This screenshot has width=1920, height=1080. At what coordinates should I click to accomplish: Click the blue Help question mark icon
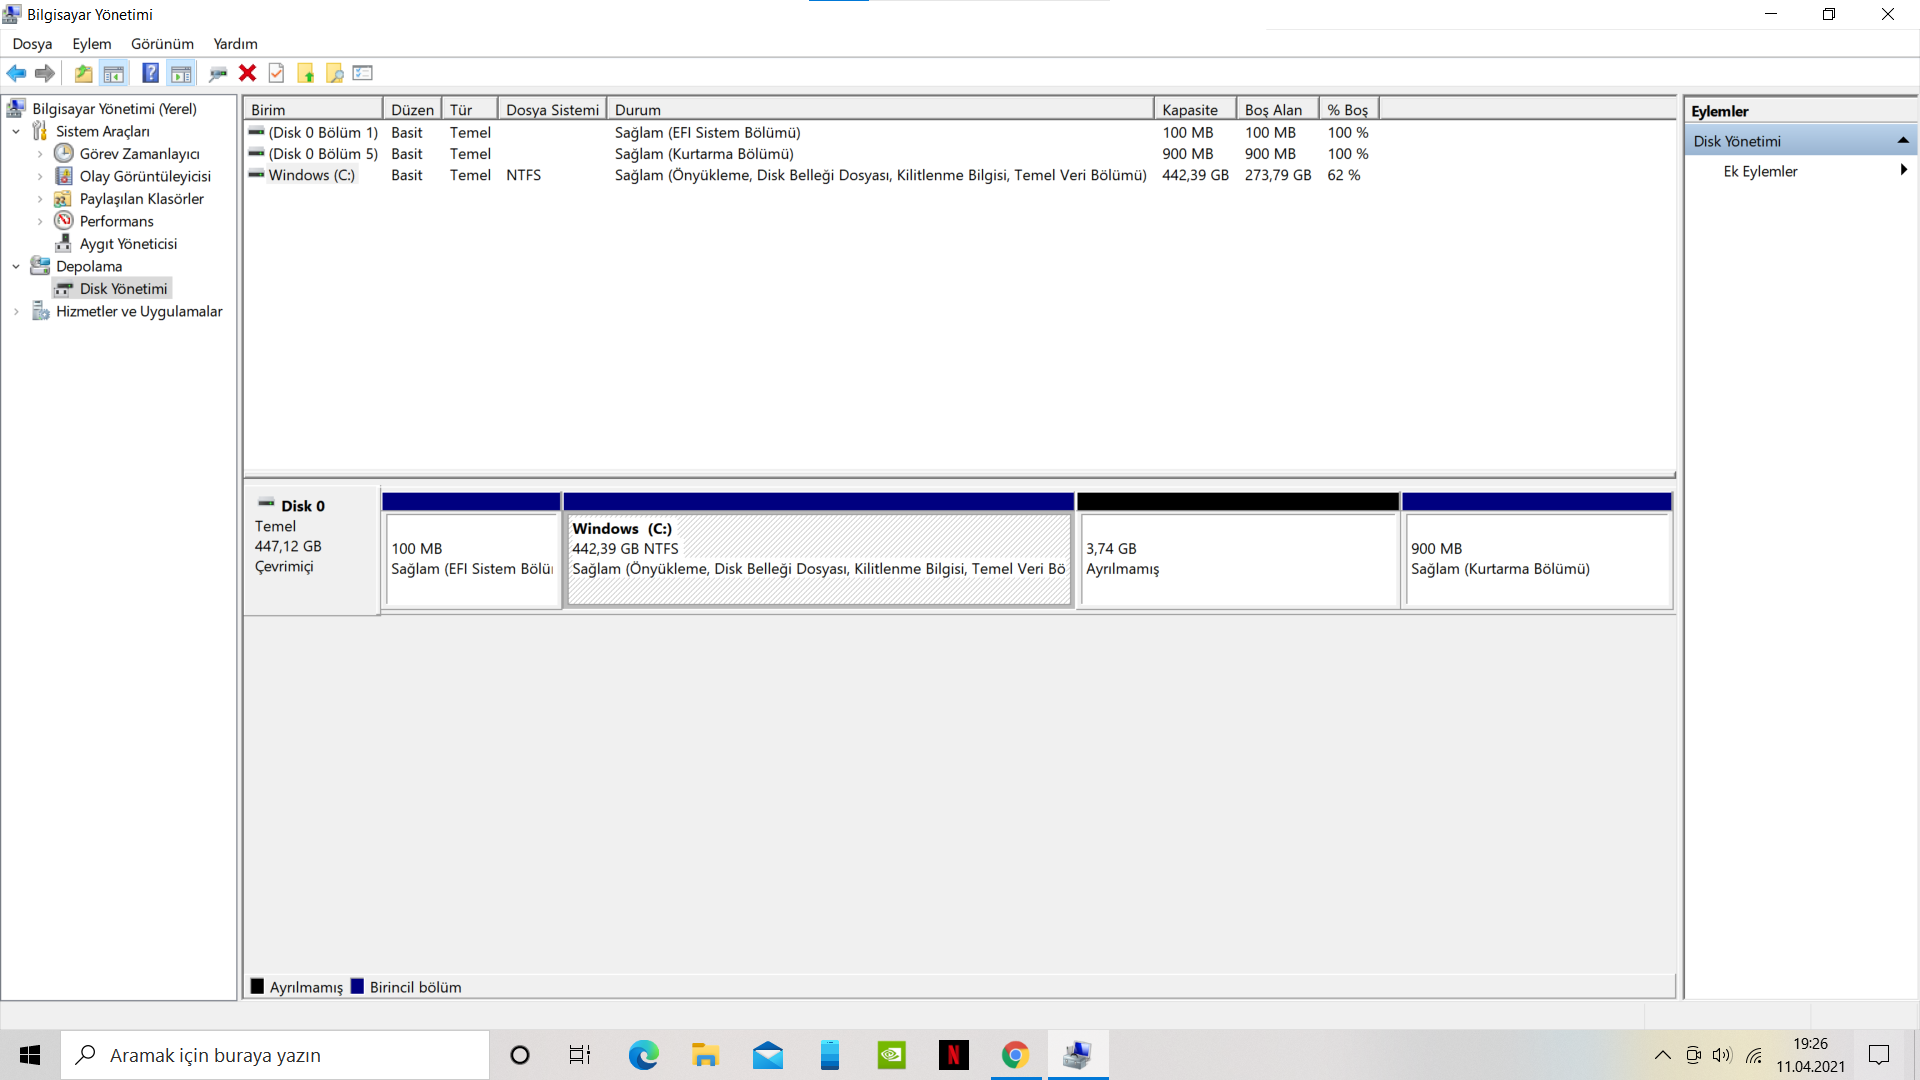pos(150,73)
